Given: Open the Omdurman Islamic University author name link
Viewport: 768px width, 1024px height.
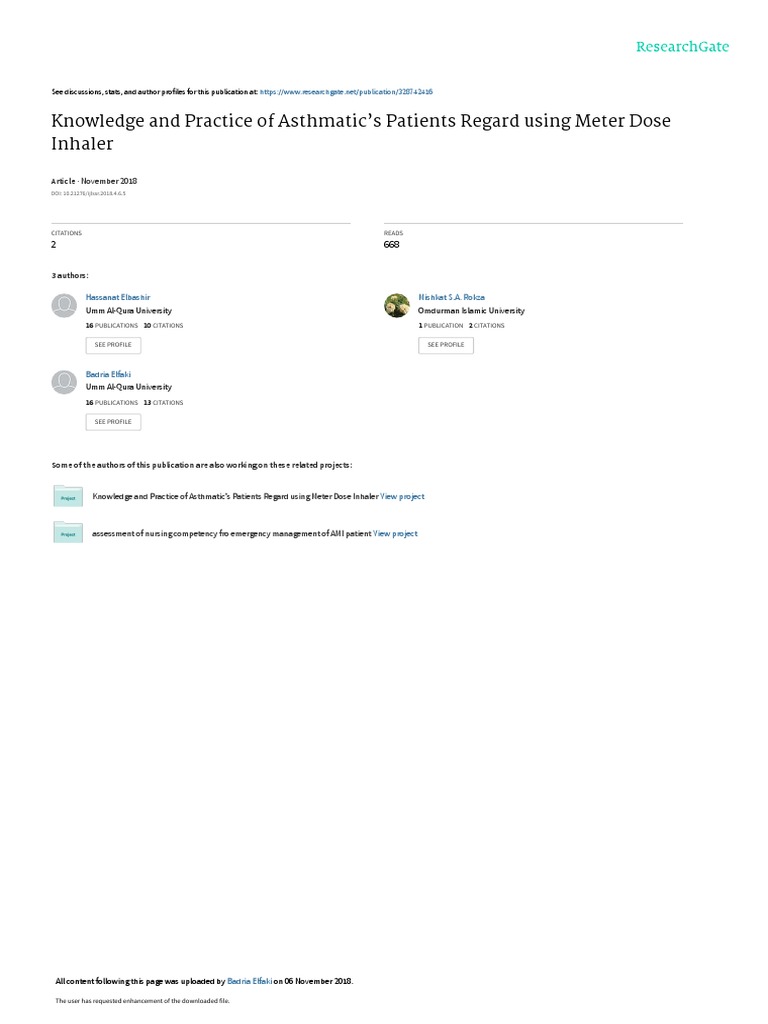Looking at the screenshot, I should coord(451,297).
